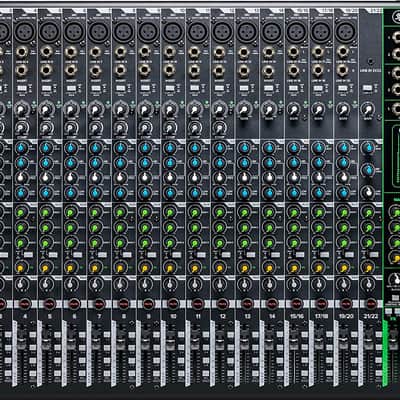The height and width of the screenshot is (400, 400).
Task: Click the channel 19/20 fader cap
Action: [x=343, y=338]
